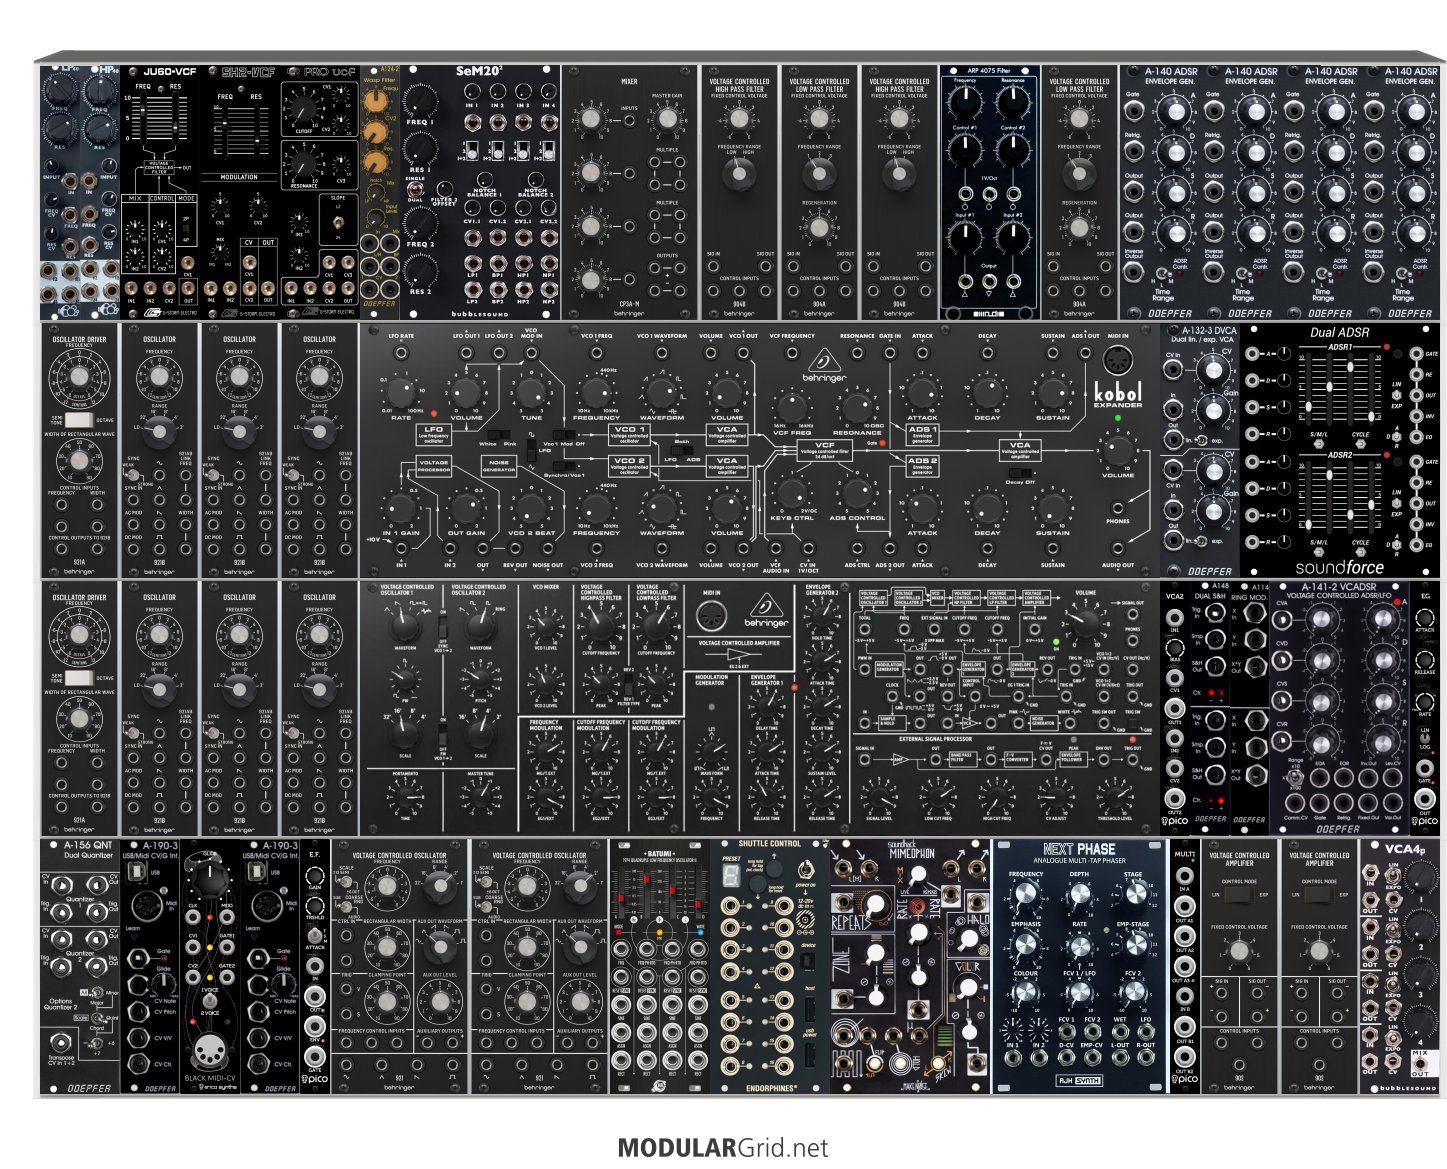Image resolution: width=1447 pixels, height=1169 pixels.
Task: Click the NOISE OUT jack on Kobol Expander
Action: [548, 550]
